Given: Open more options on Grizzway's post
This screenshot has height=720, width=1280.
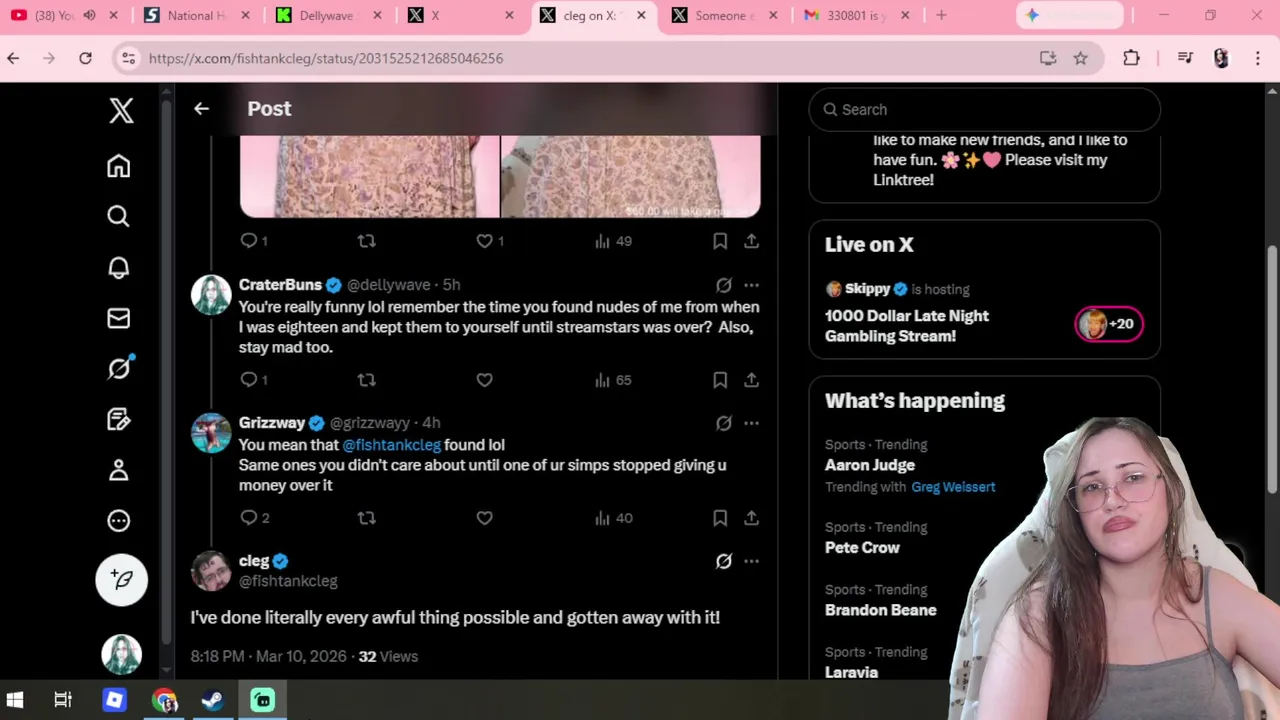Looking at the screenshot, I should (751, 423).
